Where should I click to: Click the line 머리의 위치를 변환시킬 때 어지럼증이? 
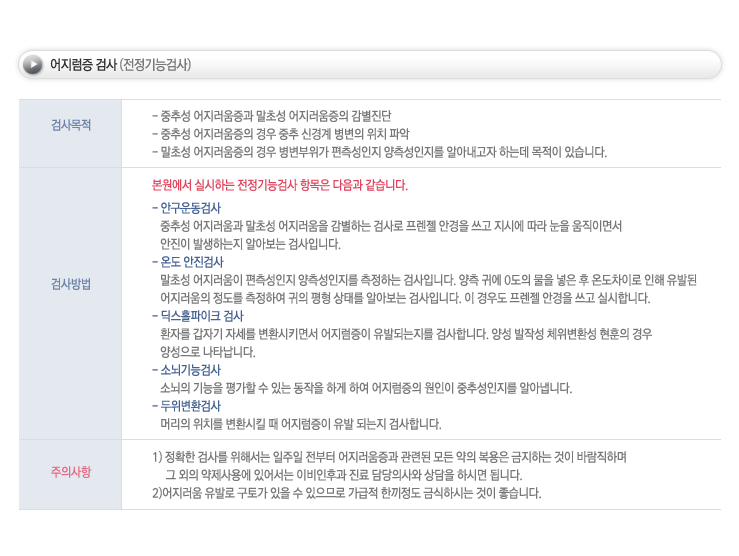click(x=301, y=424)
